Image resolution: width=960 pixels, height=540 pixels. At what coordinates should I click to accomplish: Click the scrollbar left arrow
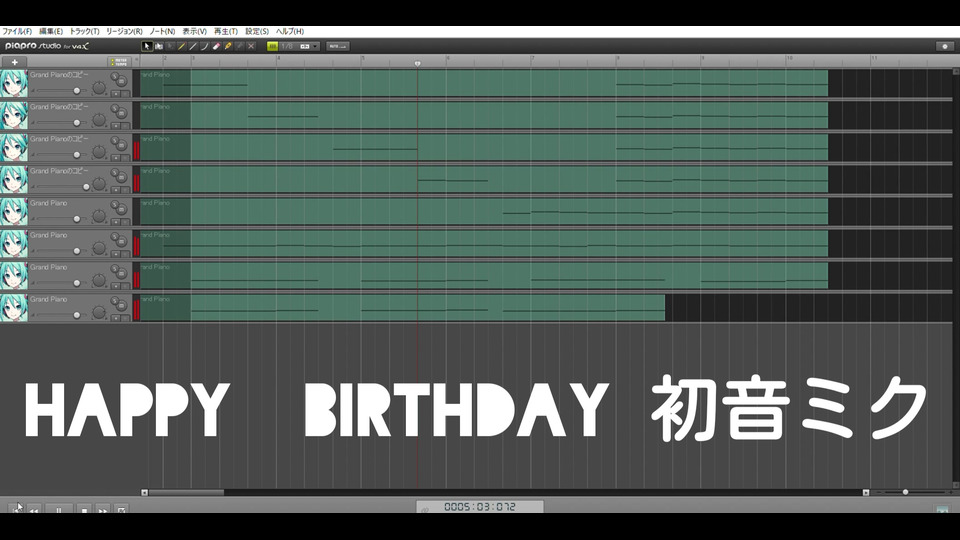click(x=144, y=492)
